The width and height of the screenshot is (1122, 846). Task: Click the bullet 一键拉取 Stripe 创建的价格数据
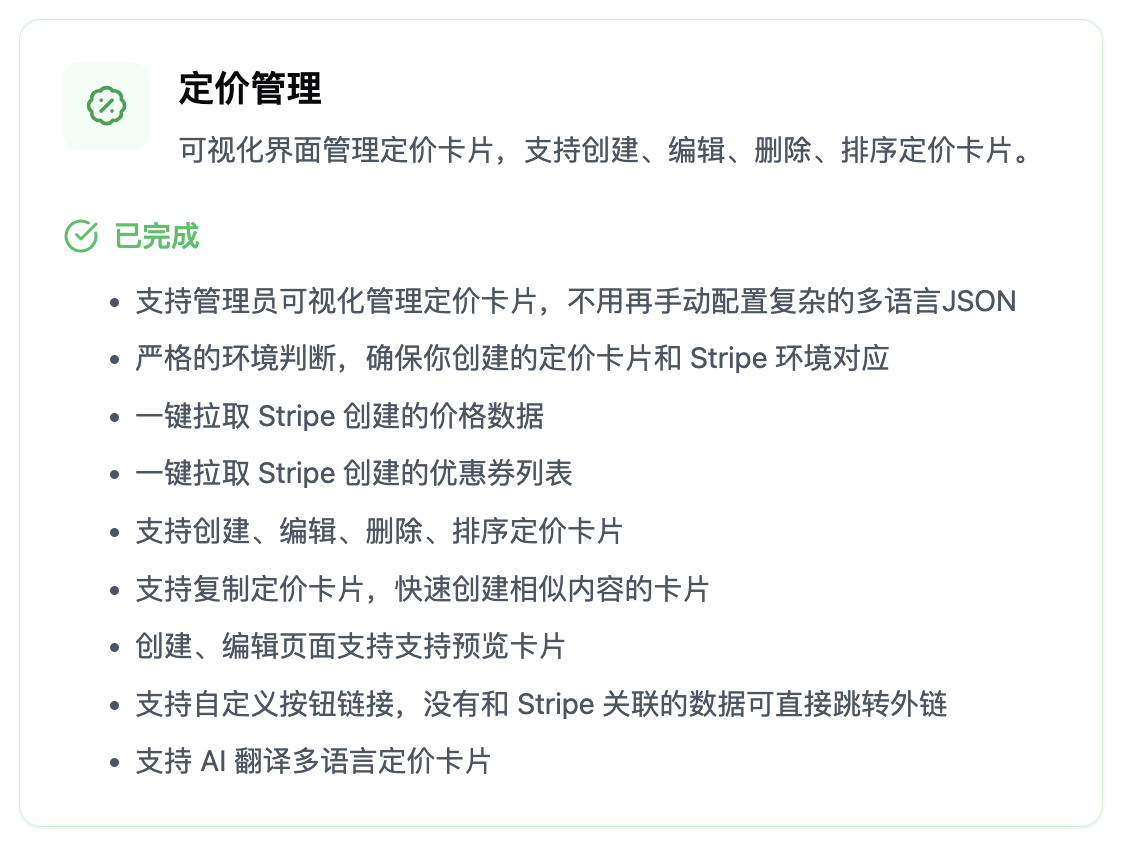(340, 417)
